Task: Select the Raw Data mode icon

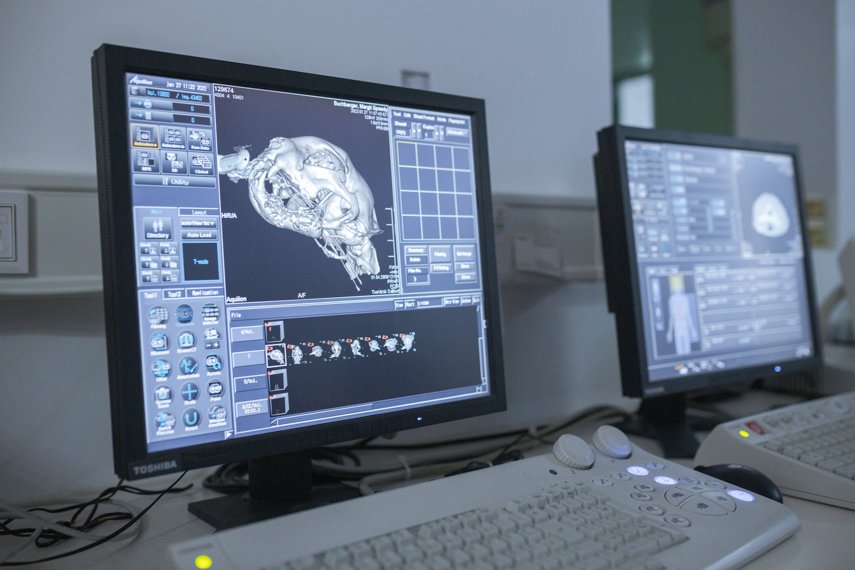Action: [200, 140]
